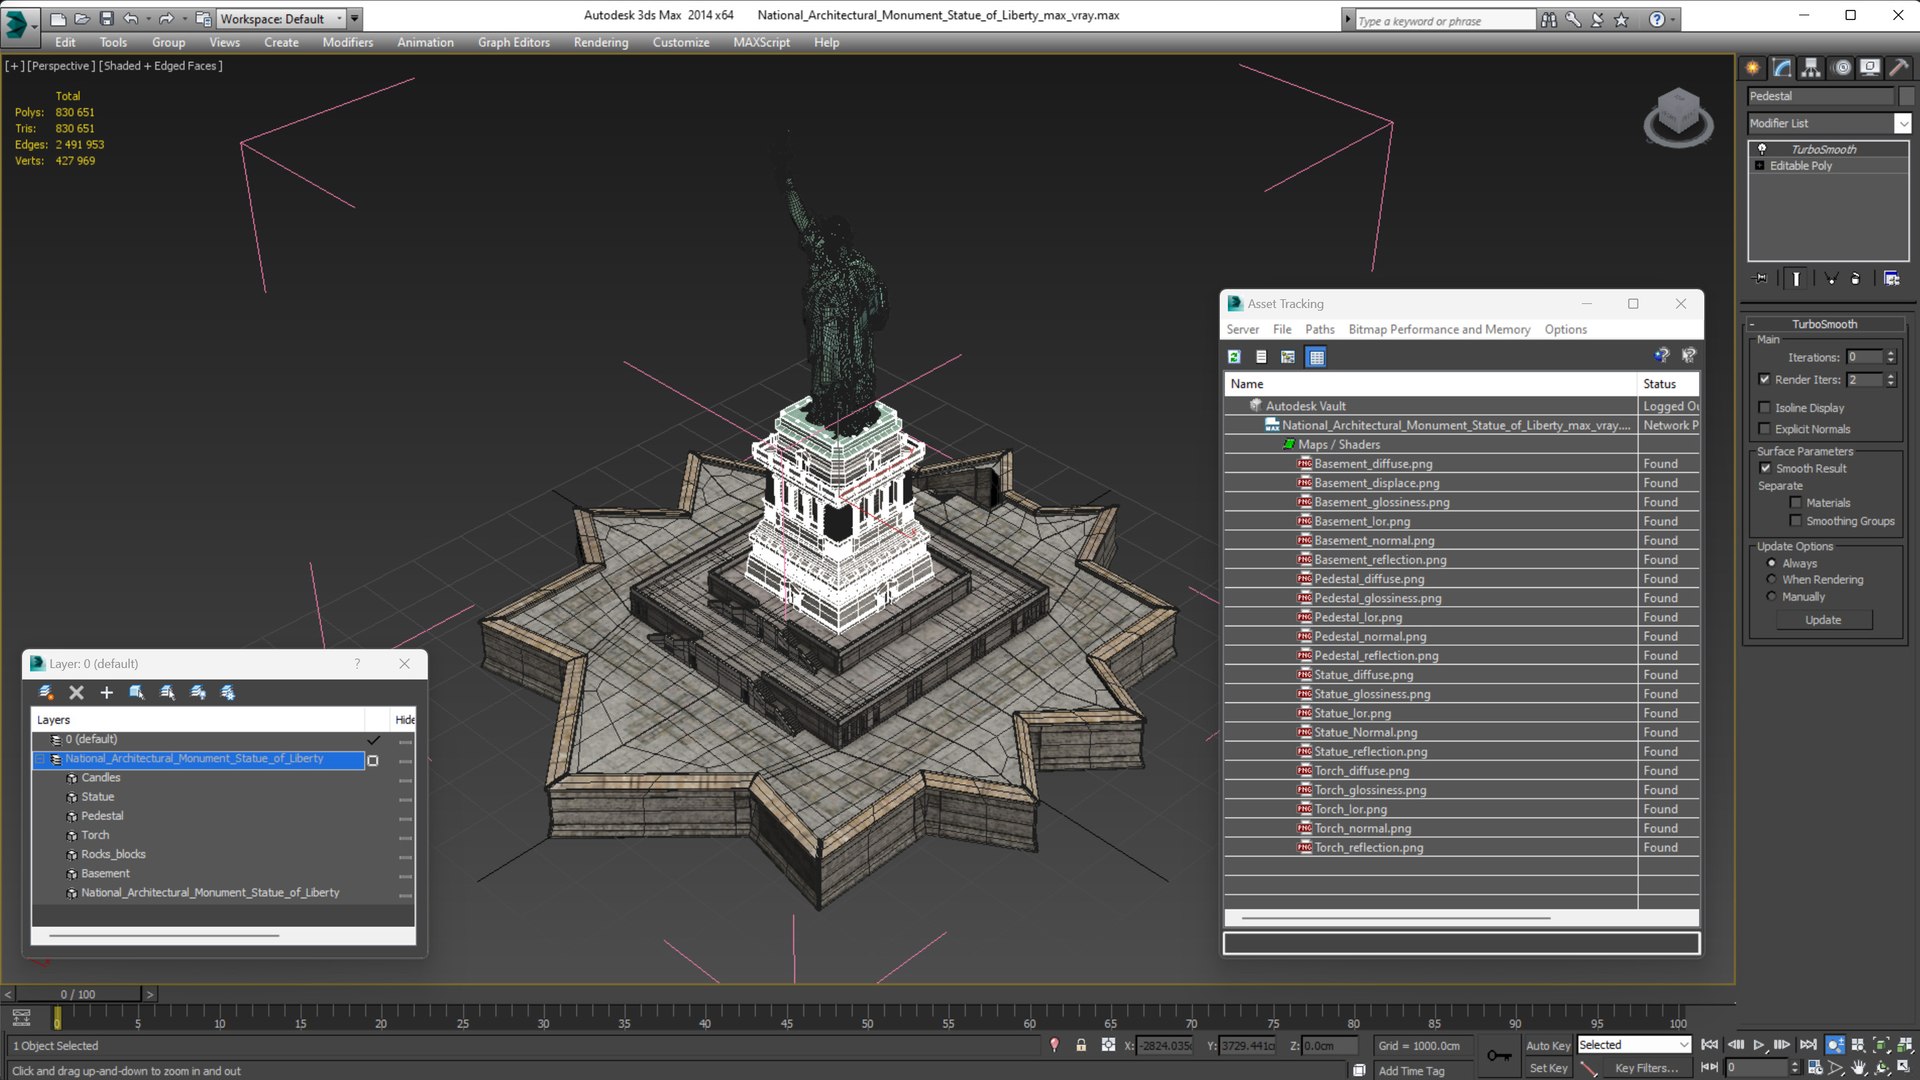Enable Separate by Smoothing Groups checkbox
The height and width of the screenshot is (1080, 1920).
click(1796, 521)
